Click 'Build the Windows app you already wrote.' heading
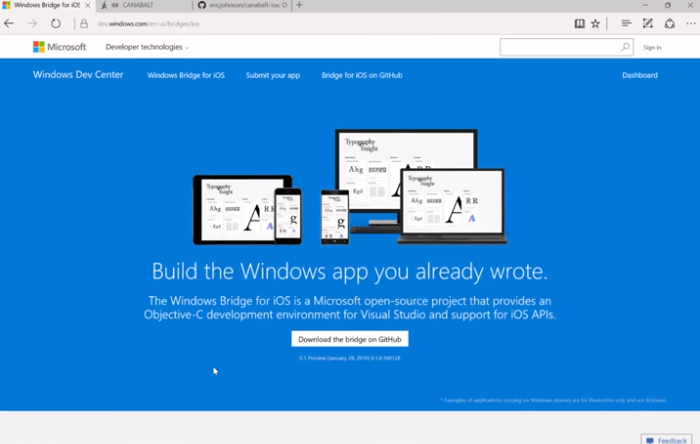This screenshot has height=444, width=700. coord(350,271)
